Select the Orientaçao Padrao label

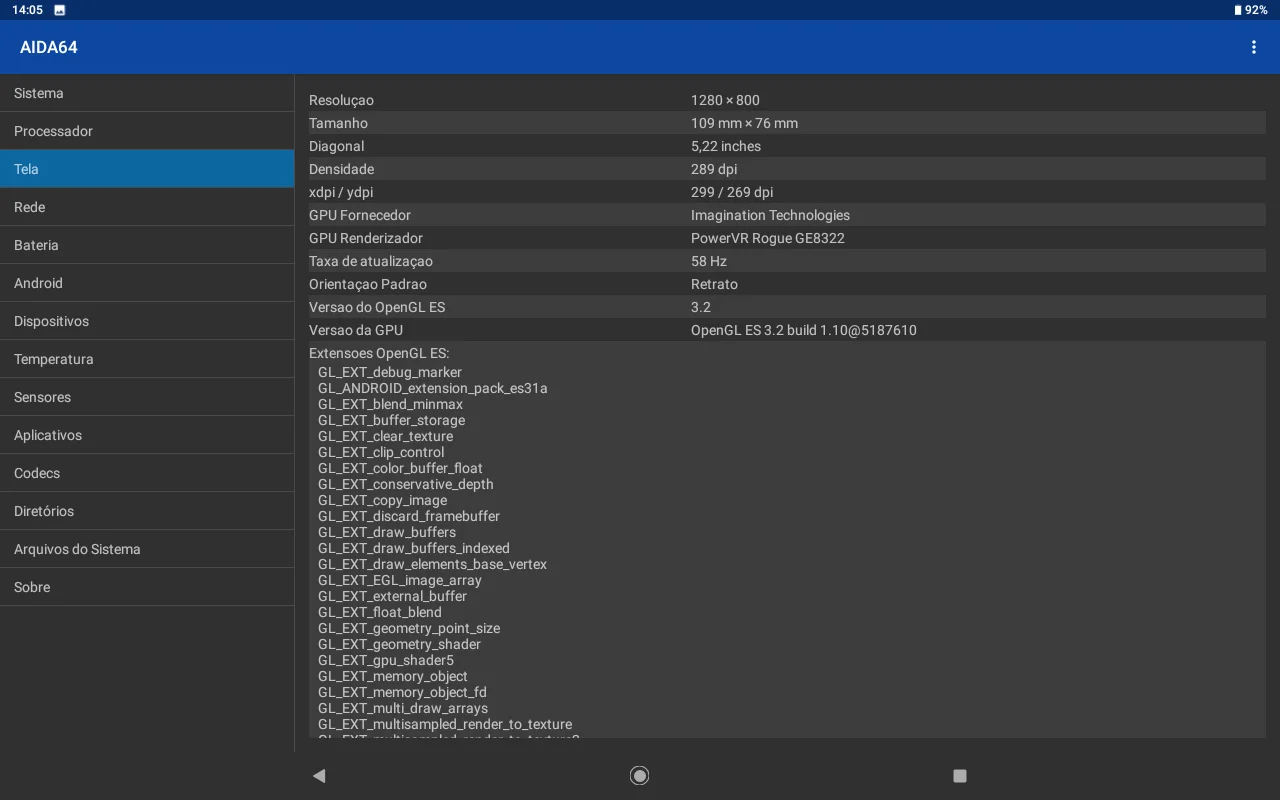point(368,284)
